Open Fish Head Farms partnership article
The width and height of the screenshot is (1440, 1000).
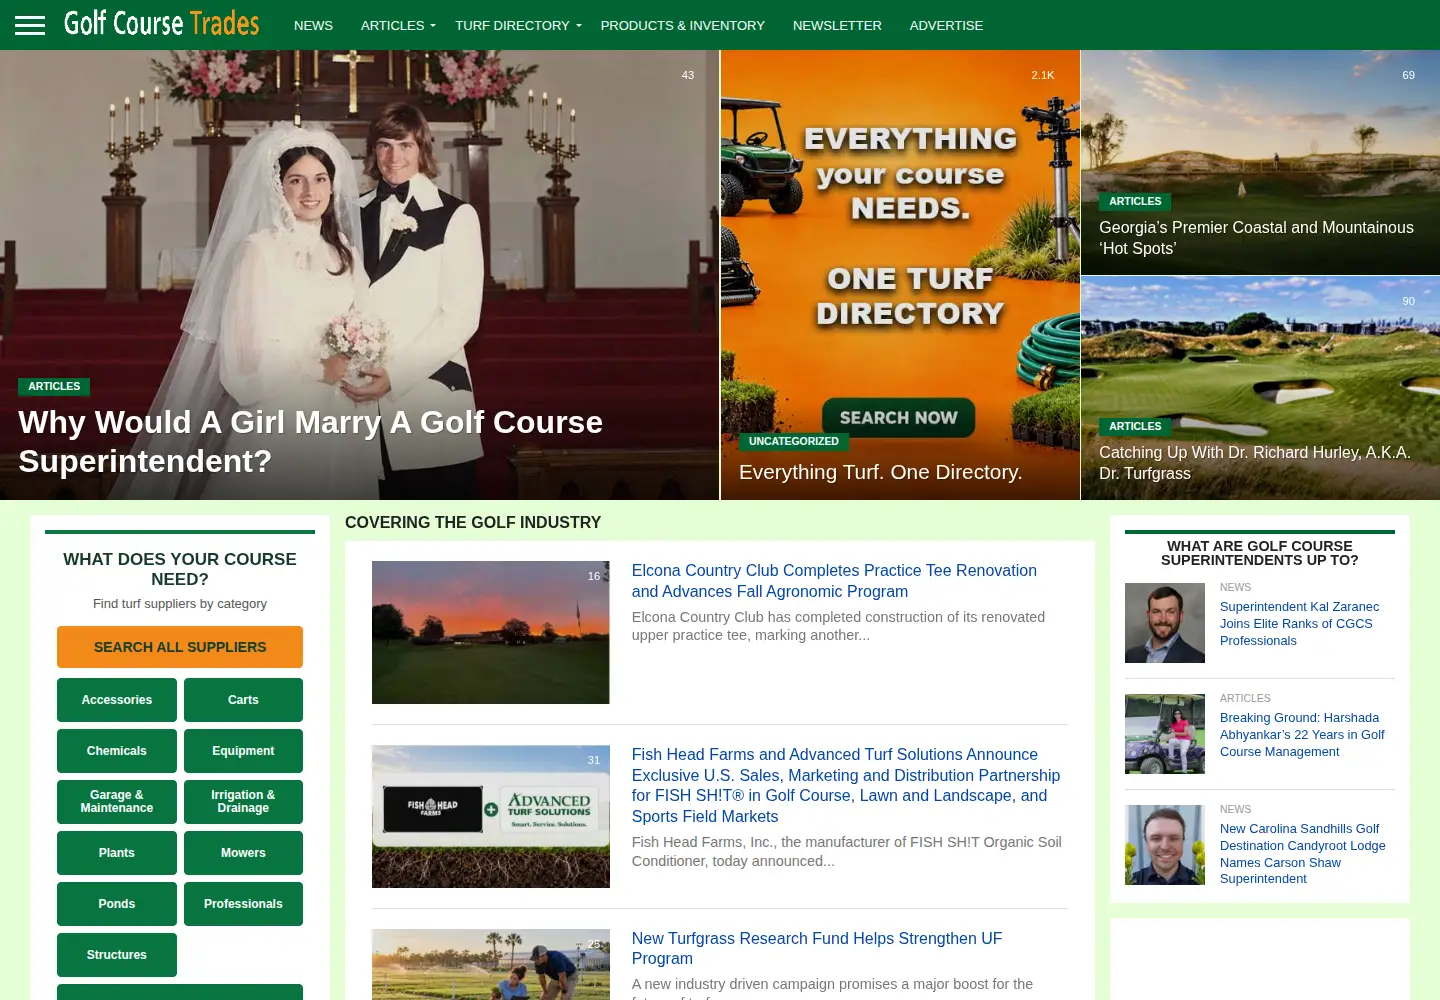[x=846, y=785]
